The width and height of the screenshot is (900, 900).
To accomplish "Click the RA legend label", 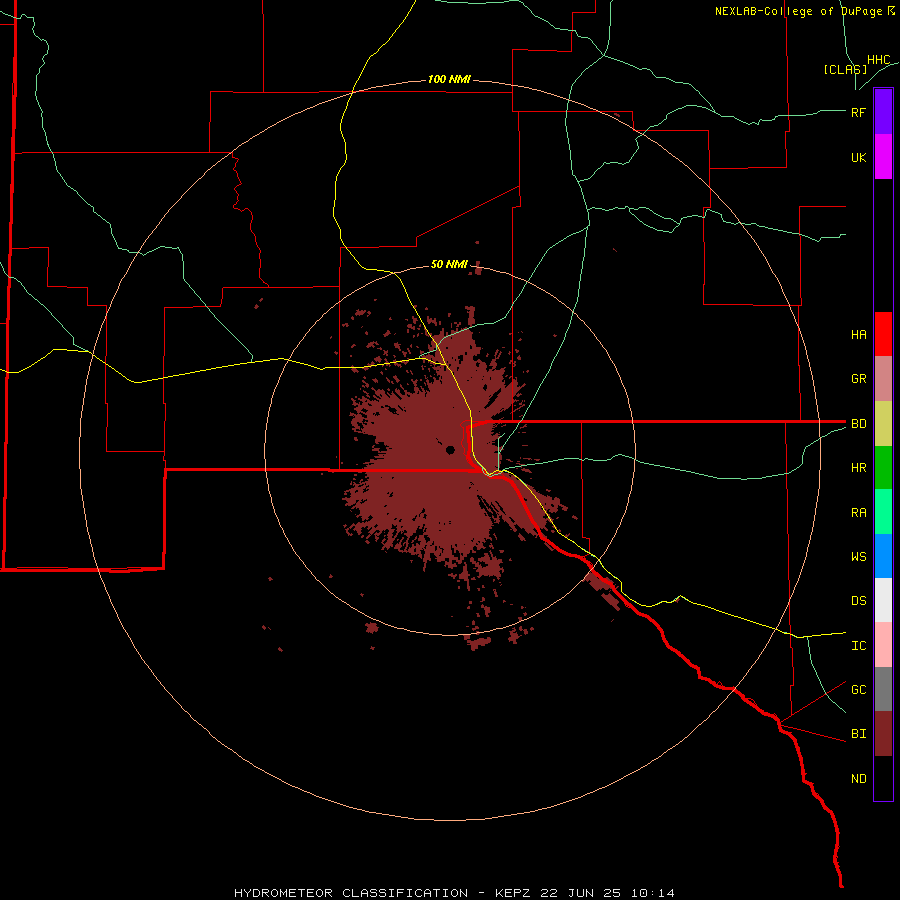I will [x=858, y=513].
